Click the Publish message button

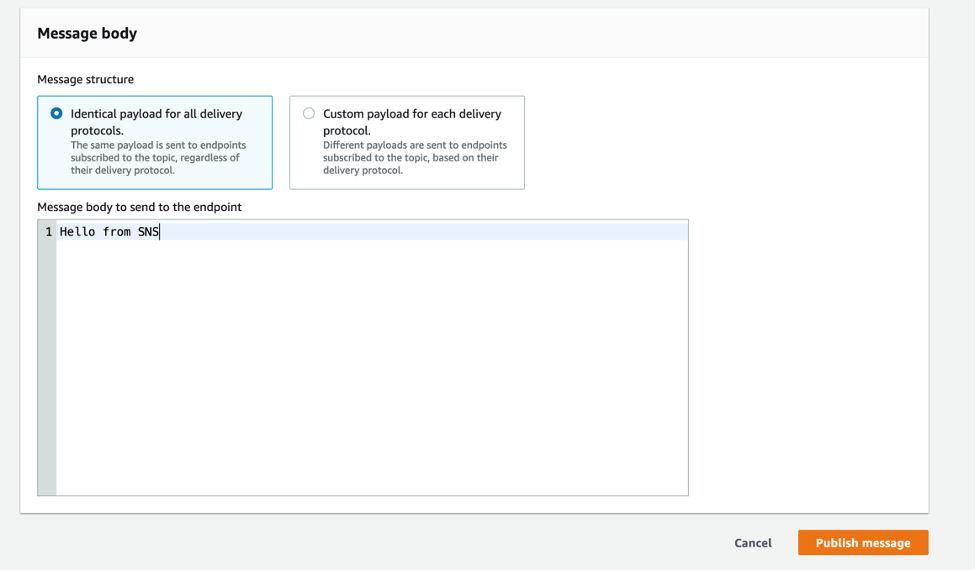pos(863,543)
